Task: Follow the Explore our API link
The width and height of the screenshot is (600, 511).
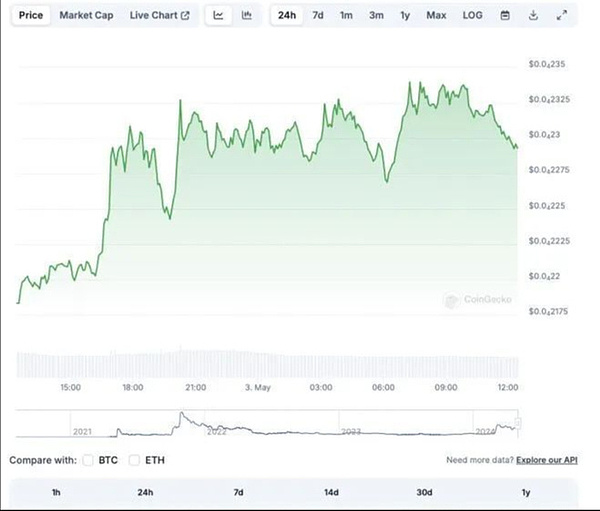Action: (x=545, y=460)
